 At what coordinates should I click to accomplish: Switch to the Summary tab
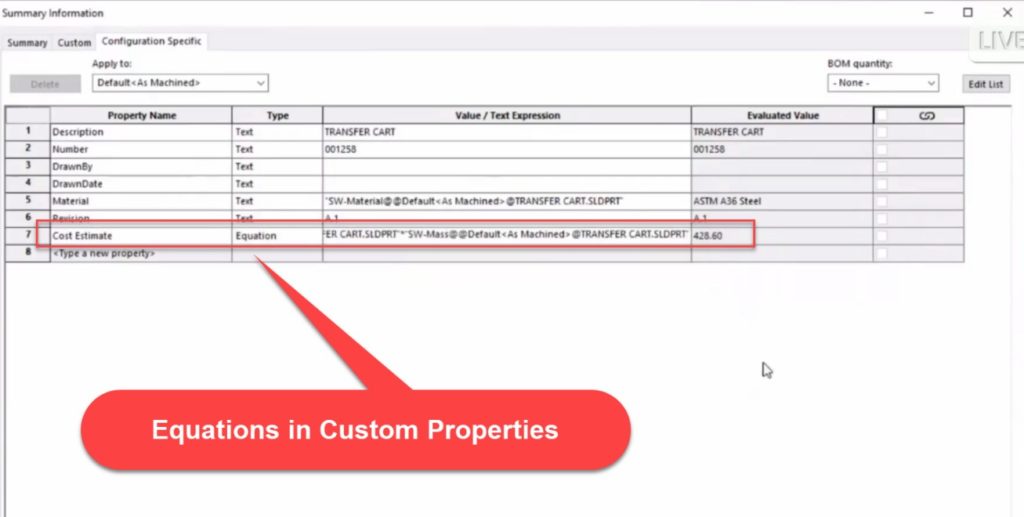pyautogui.click(x=27, y=42)
